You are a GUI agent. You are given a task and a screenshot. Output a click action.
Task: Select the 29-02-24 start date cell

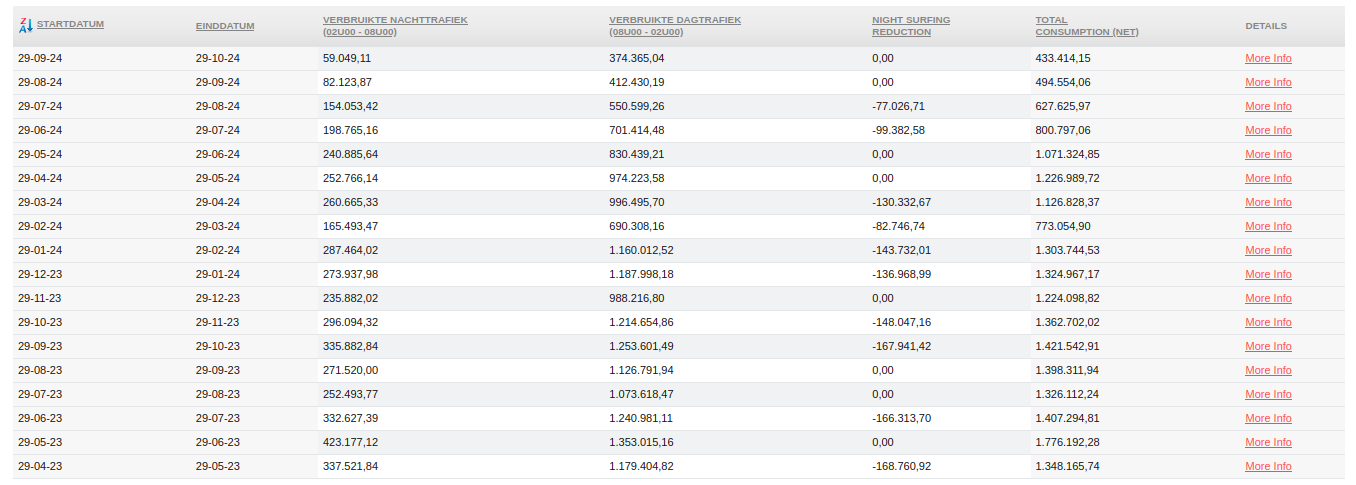point(40,226)
